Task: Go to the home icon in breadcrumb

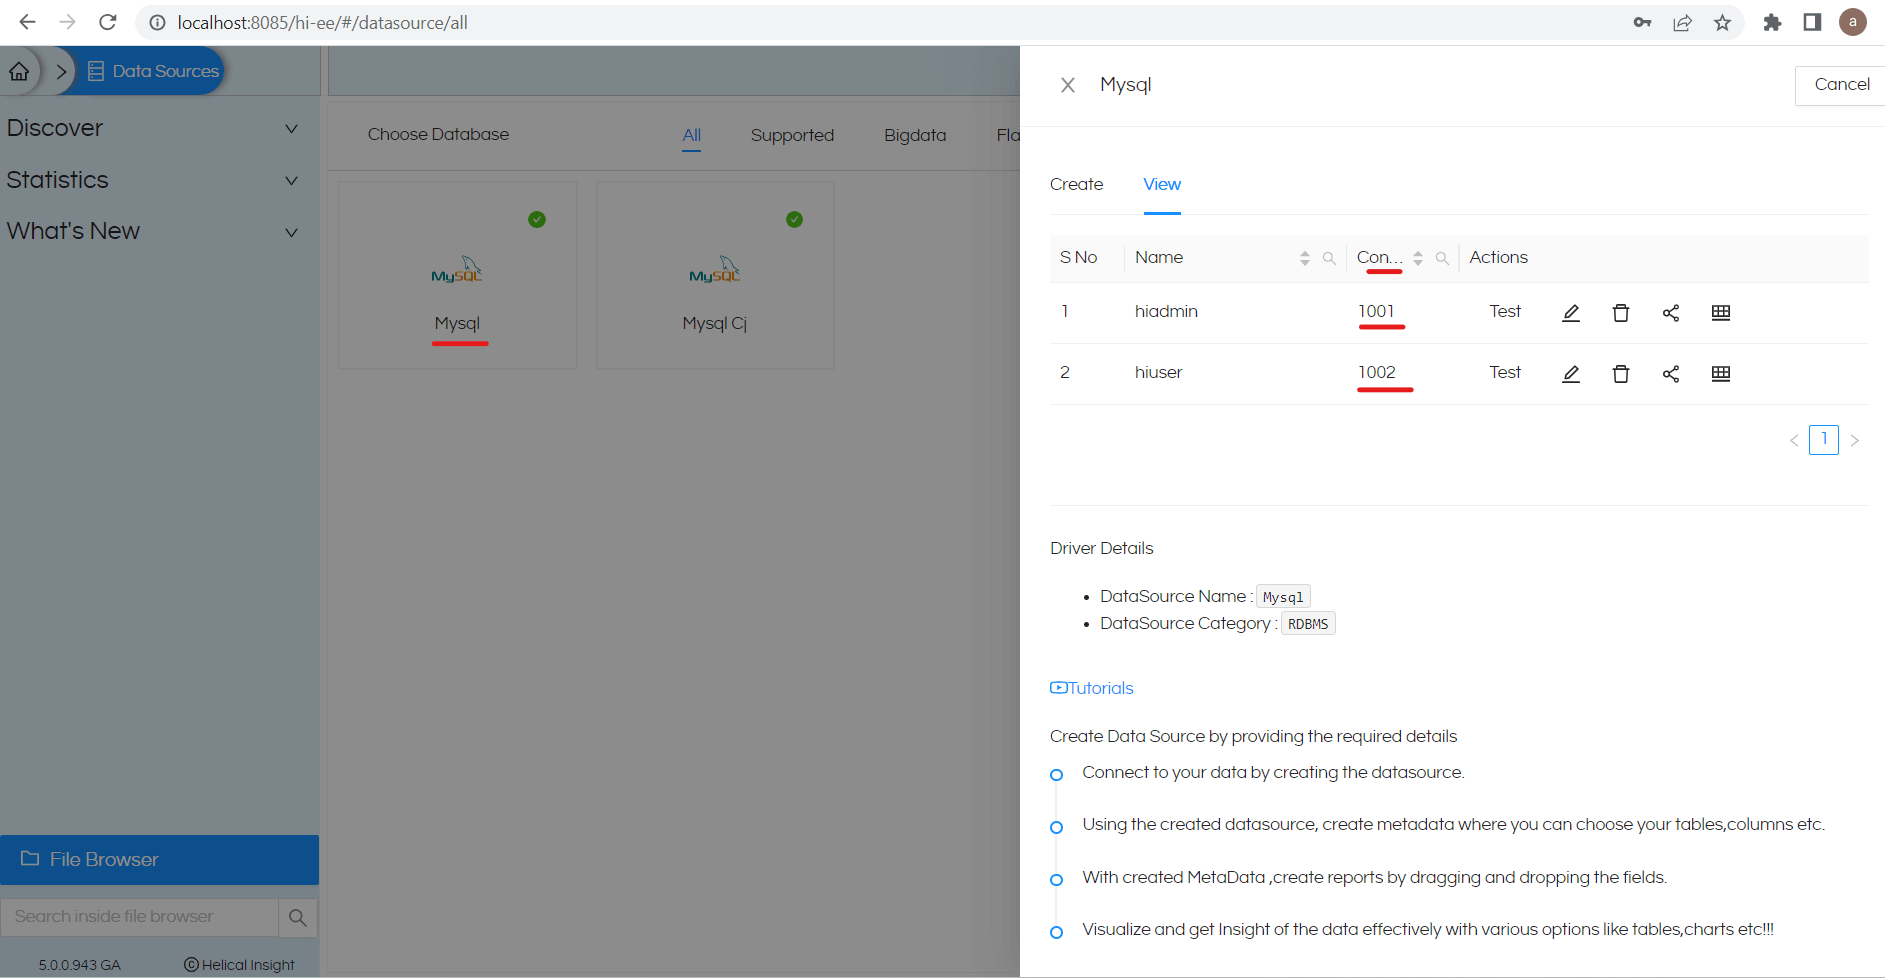Action: coord(19,71)
